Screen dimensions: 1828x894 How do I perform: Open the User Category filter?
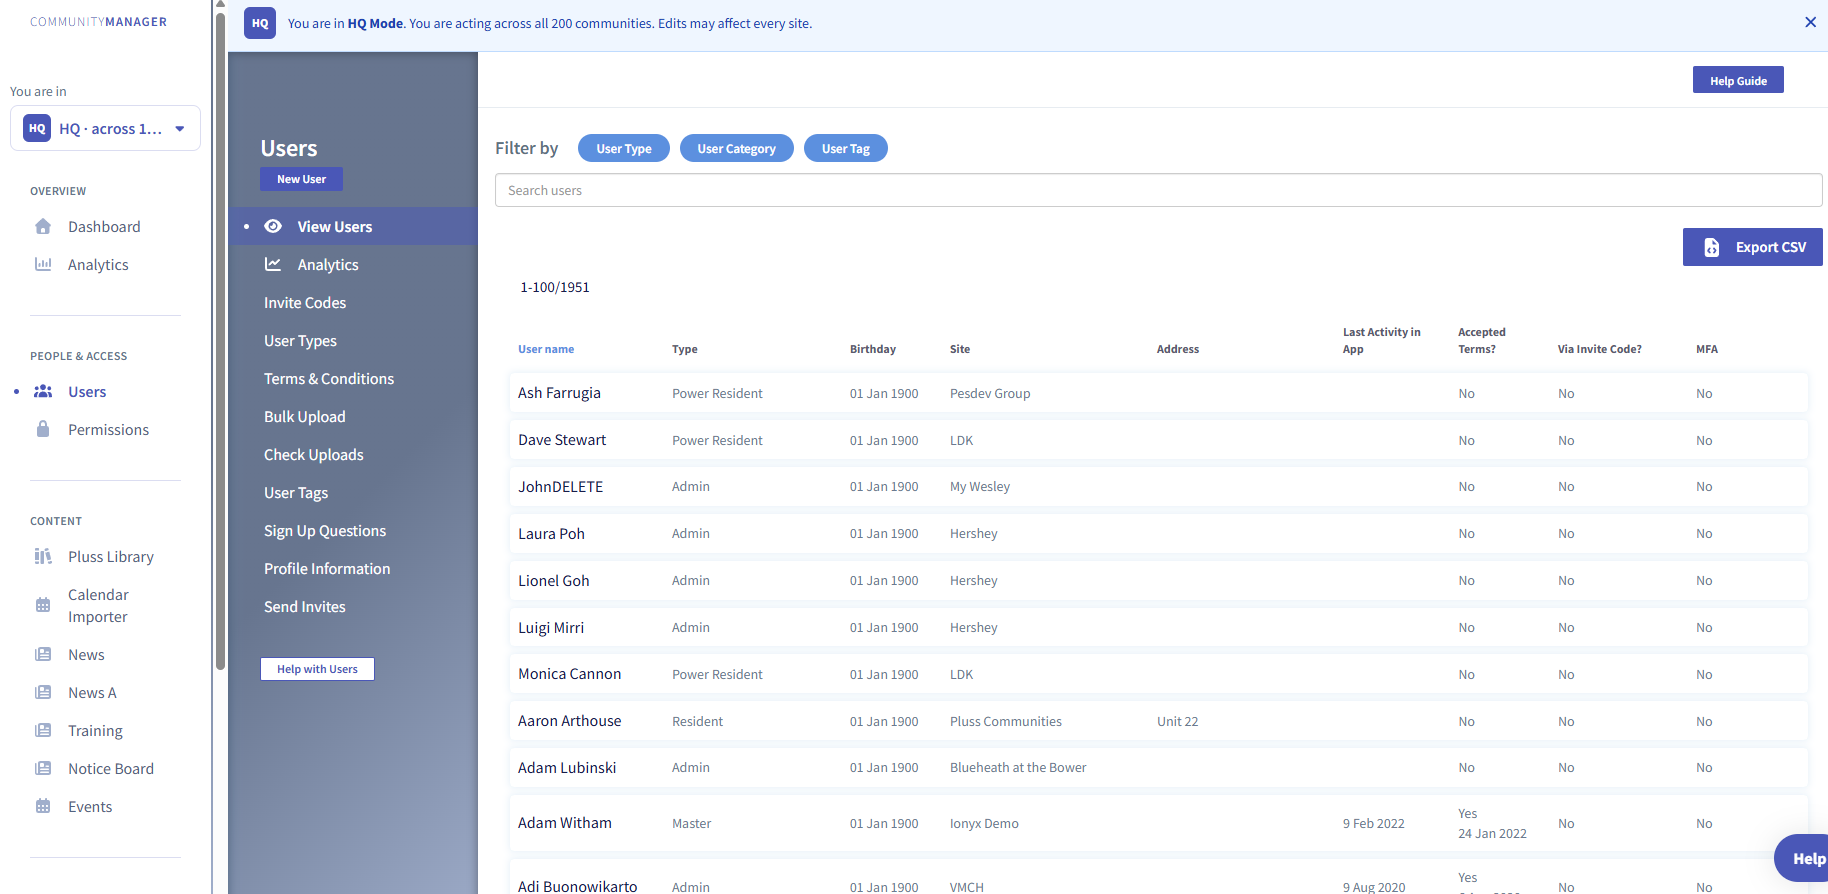click(737, 148)
